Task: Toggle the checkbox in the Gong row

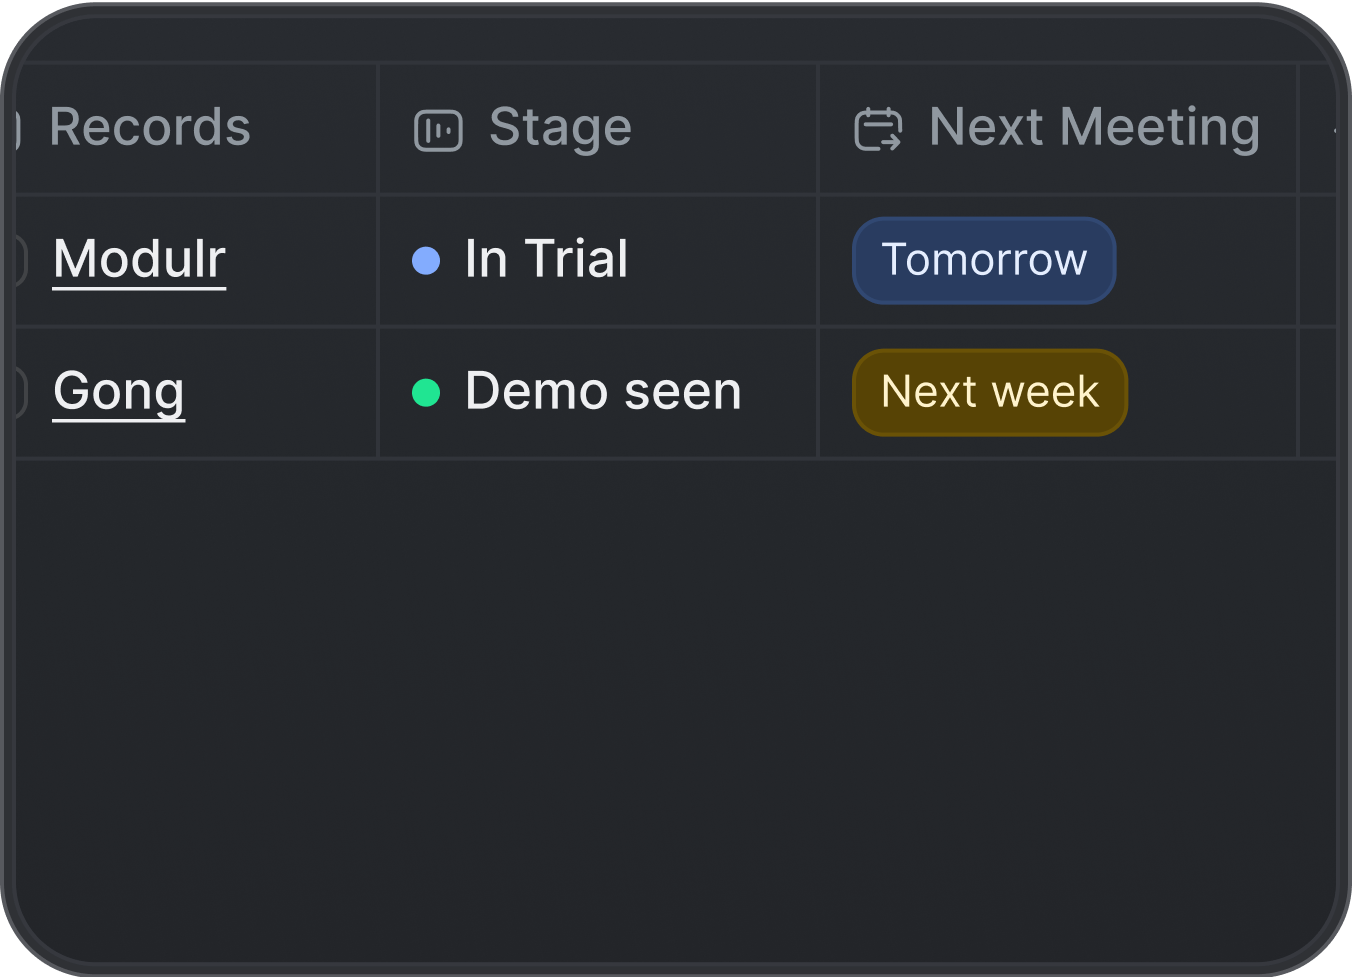Action: coord(19,392)
